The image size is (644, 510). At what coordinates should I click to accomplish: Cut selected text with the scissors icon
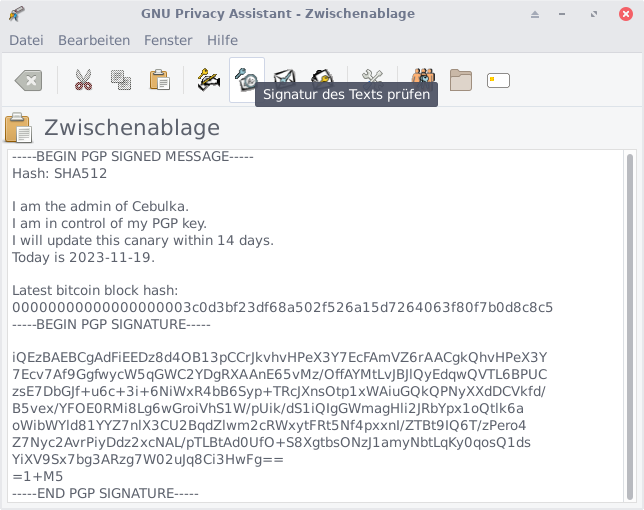[83, 81]
